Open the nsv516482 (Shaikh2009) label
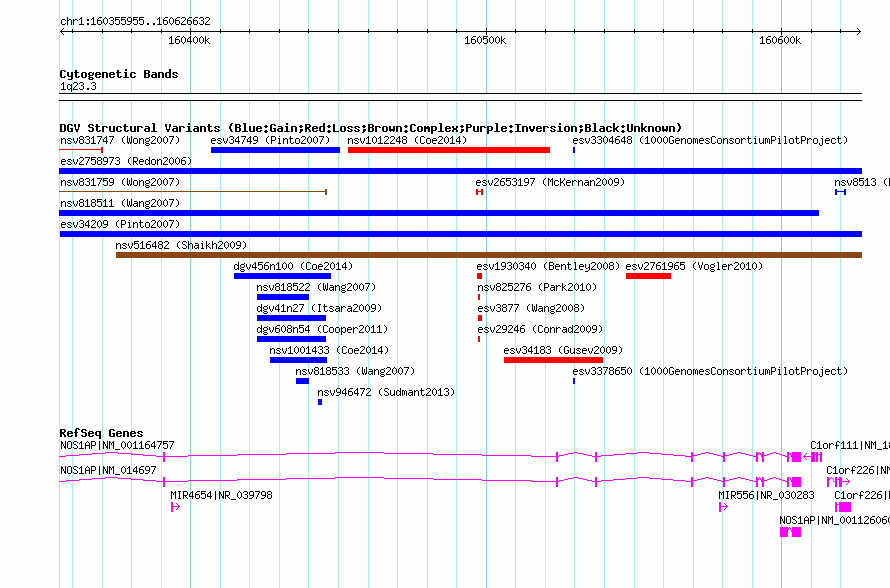The height and width of the screenshot is (588, 890). point(181,245)
